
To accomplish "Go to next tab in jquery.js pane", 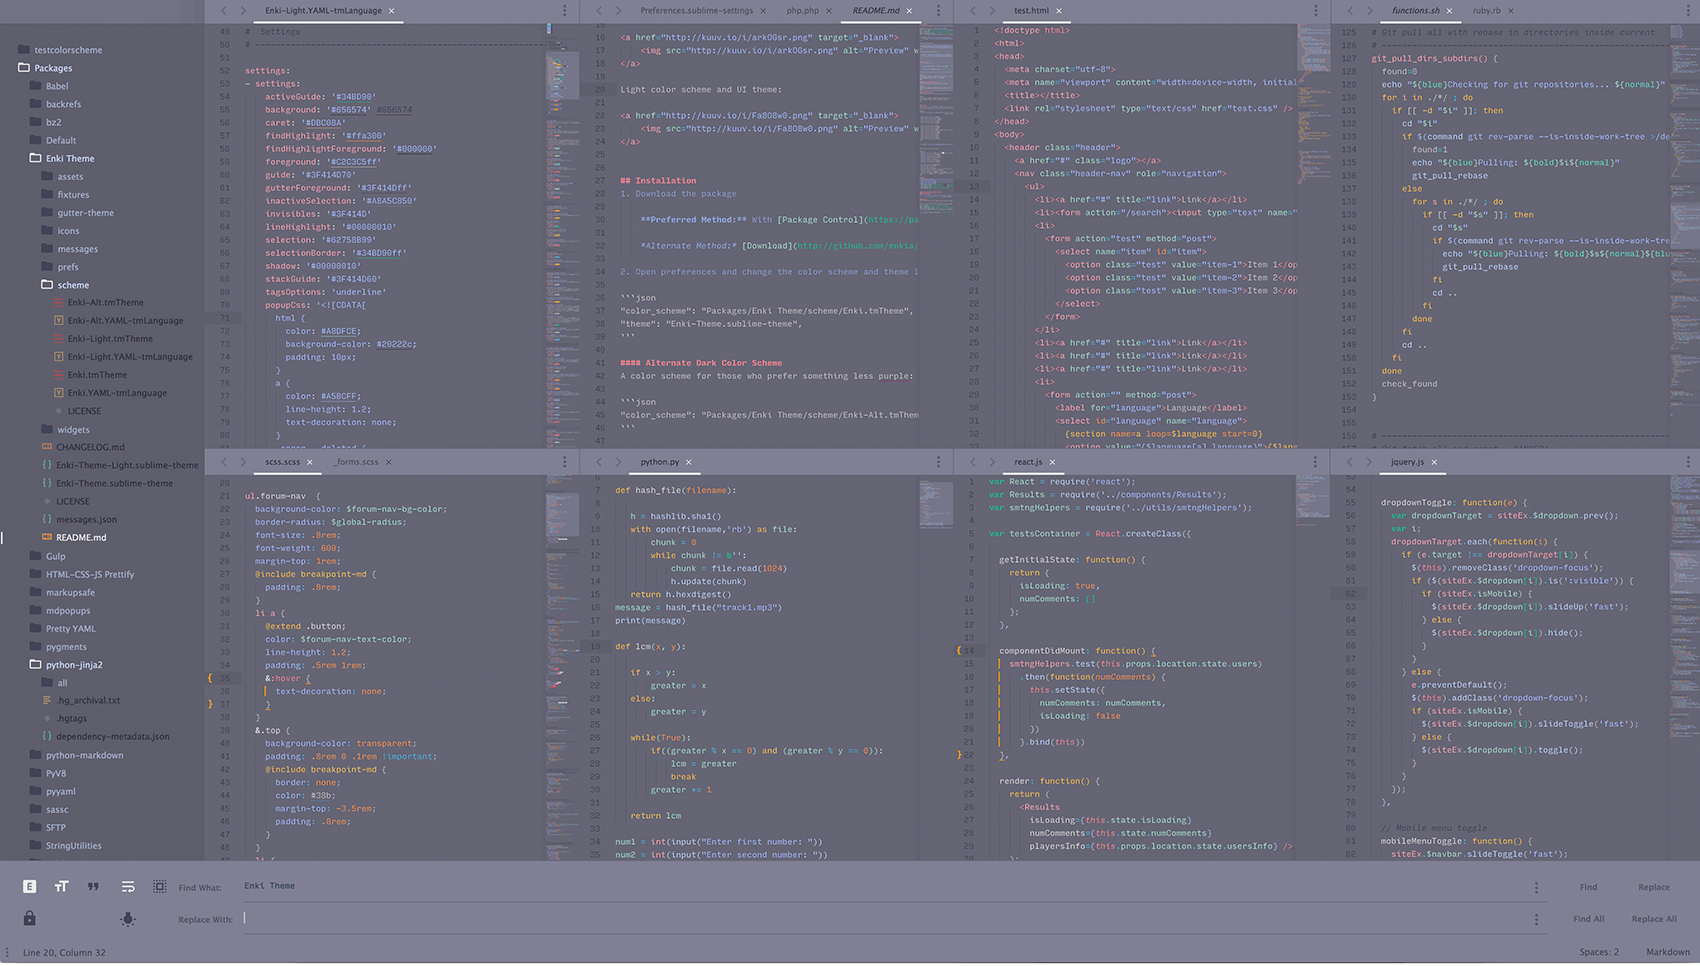I will (x=1369, y=462).
